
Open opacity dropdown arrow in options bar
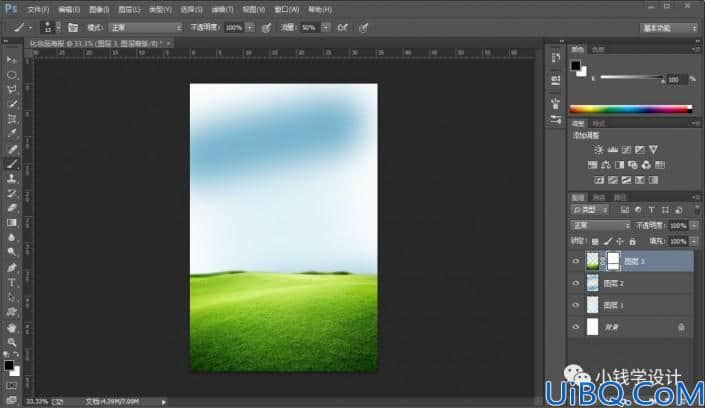tap(250, 28)
